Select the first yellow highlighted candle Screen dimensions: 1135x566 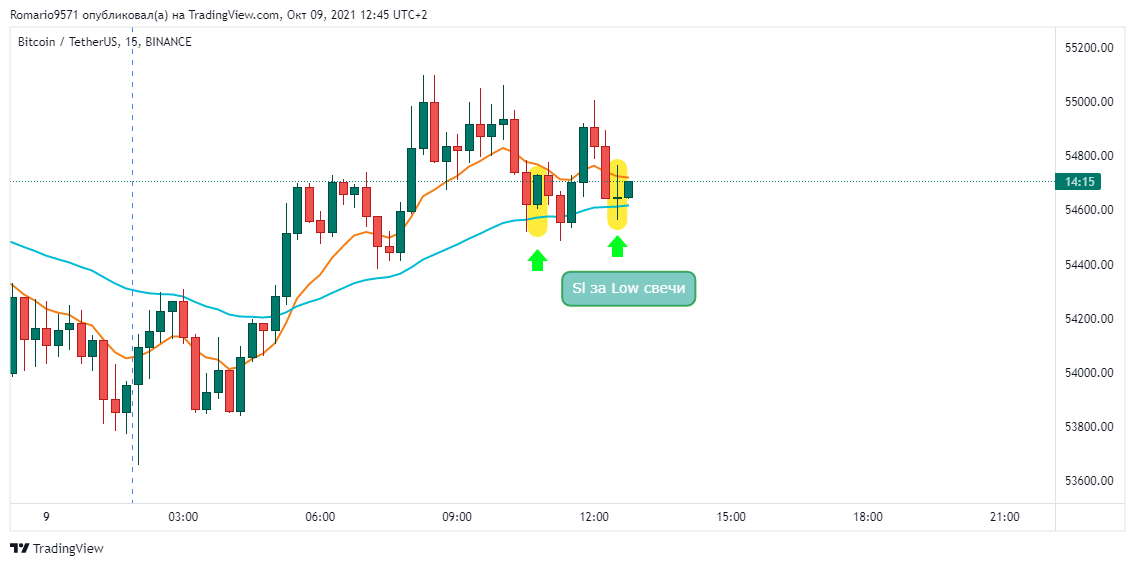pyautogui.click(x=537, y=200)
